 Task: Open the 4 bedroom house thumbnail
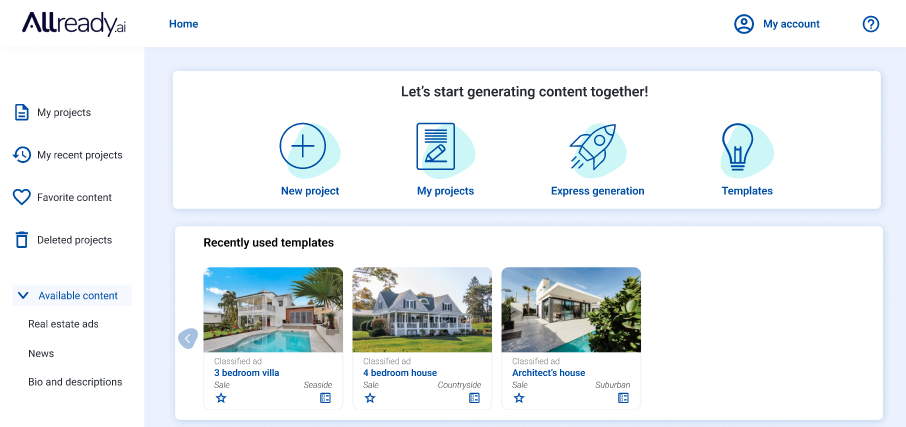pos(422,310)
